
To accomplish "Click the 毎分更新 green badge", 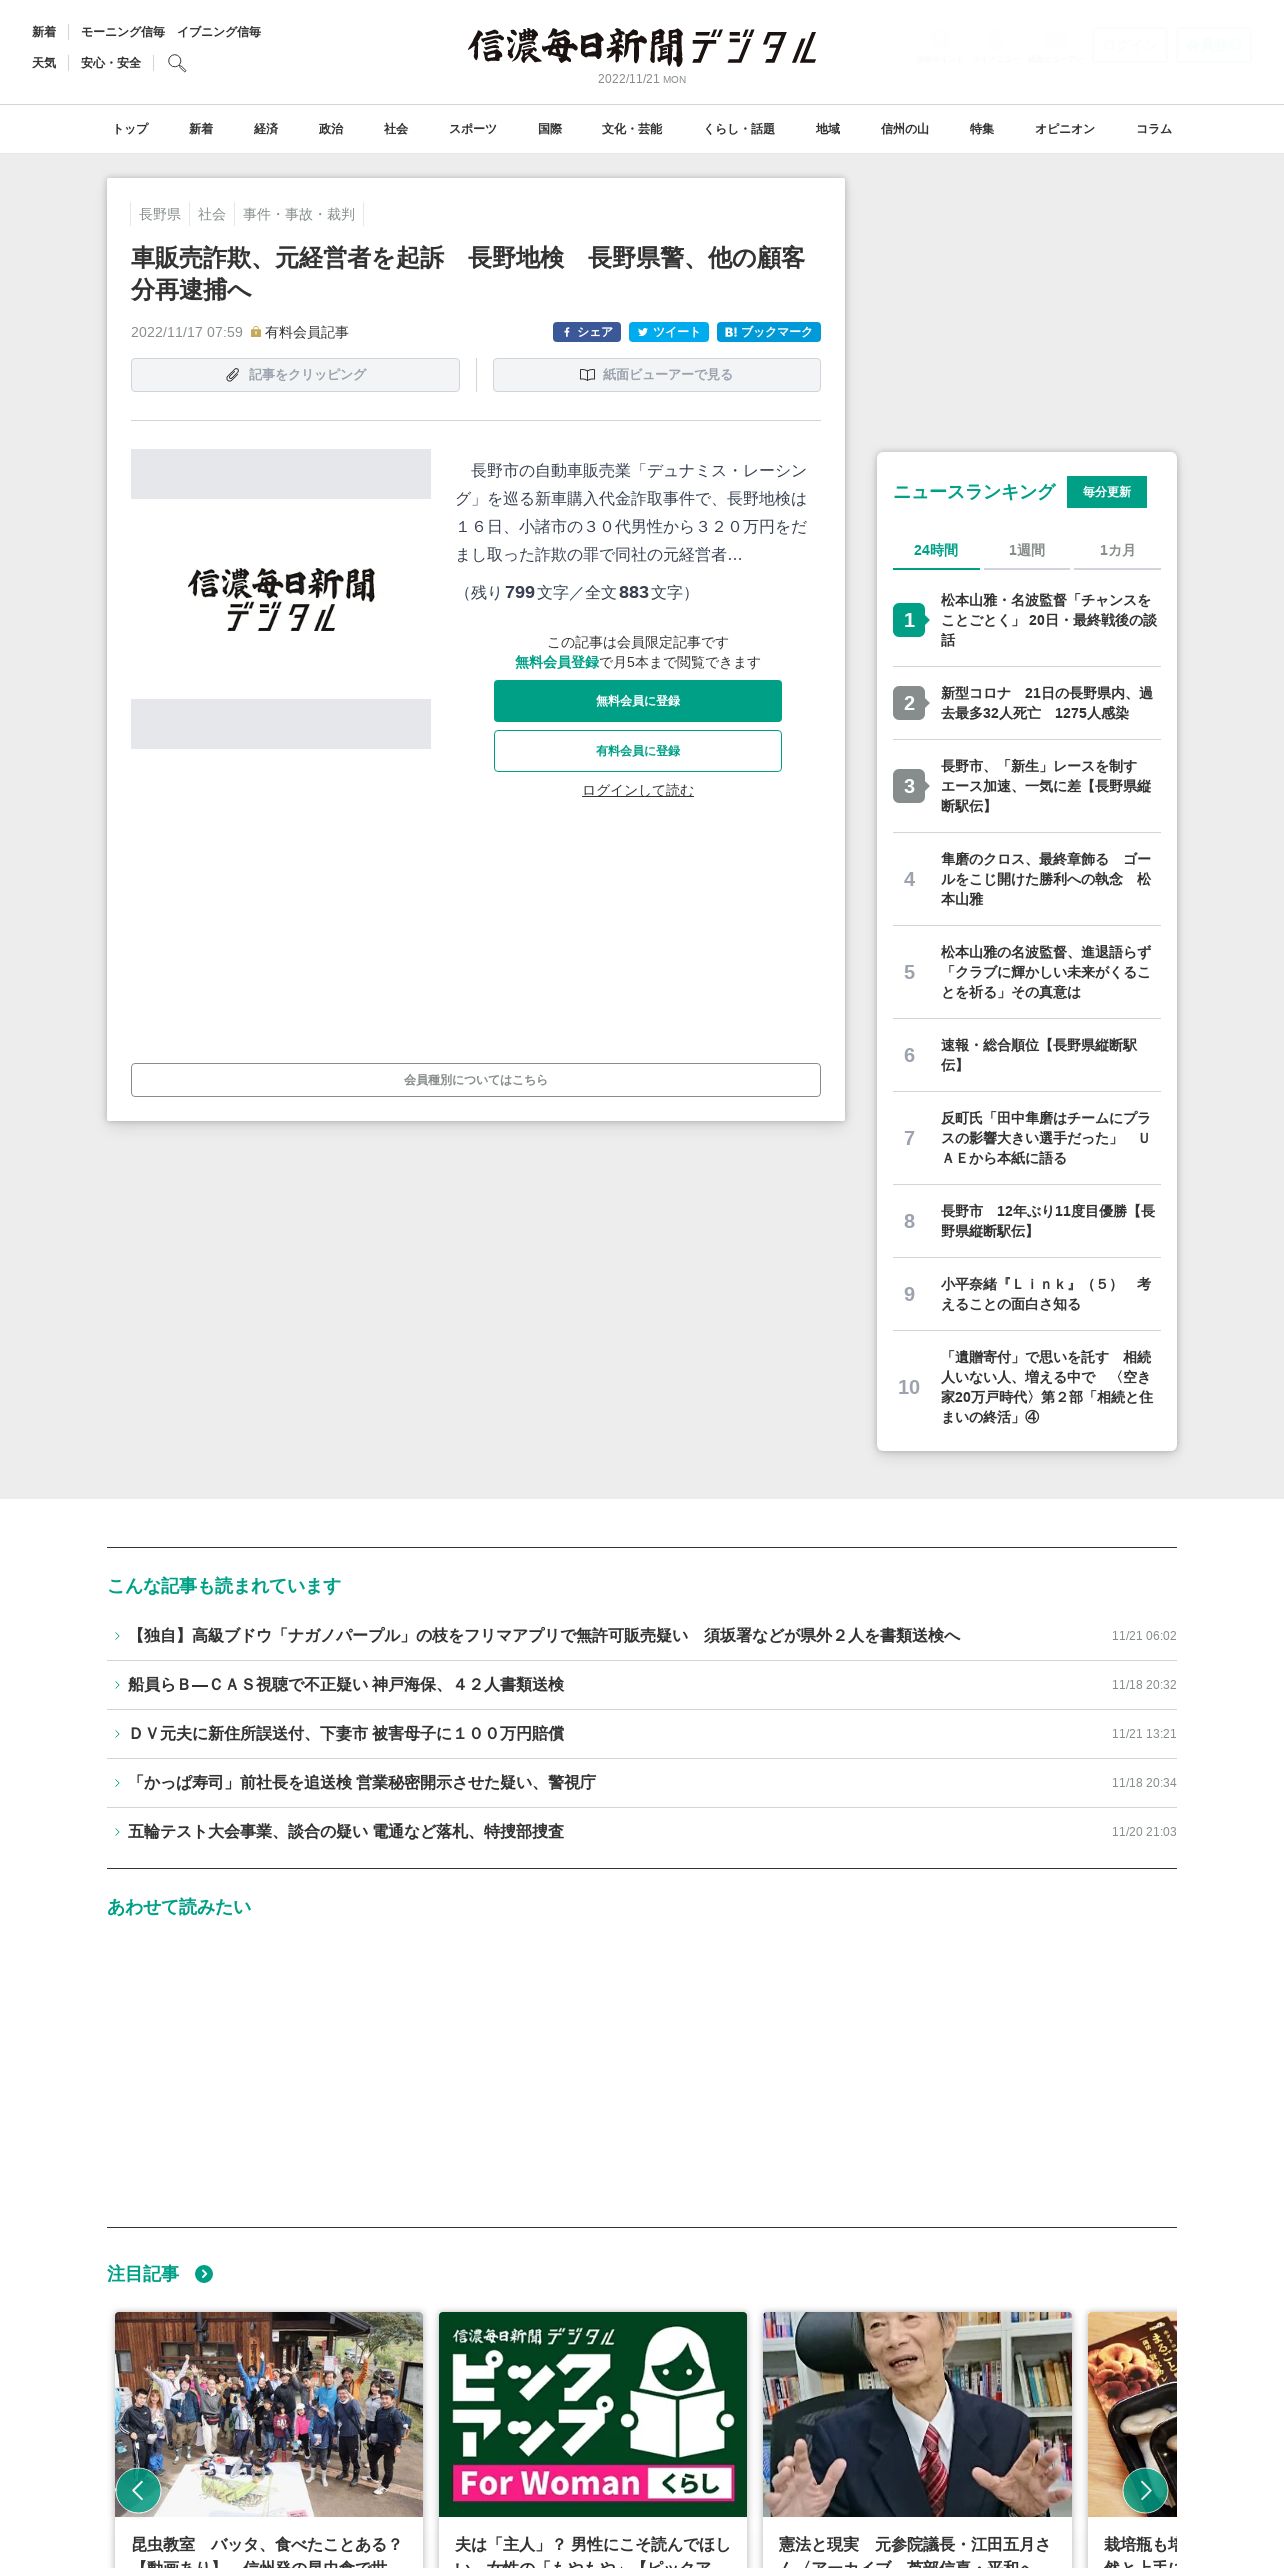I will tap(1107, 492).
